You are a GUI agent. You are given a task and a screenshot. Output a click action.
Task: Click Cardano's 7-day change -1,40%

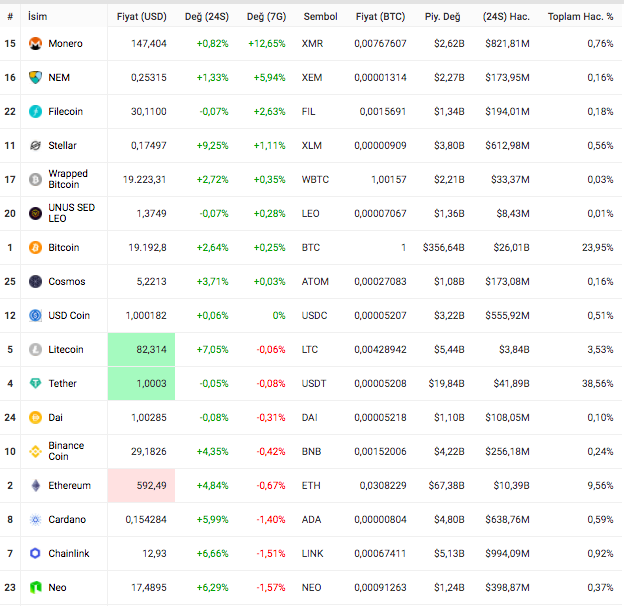pos(271,519)
